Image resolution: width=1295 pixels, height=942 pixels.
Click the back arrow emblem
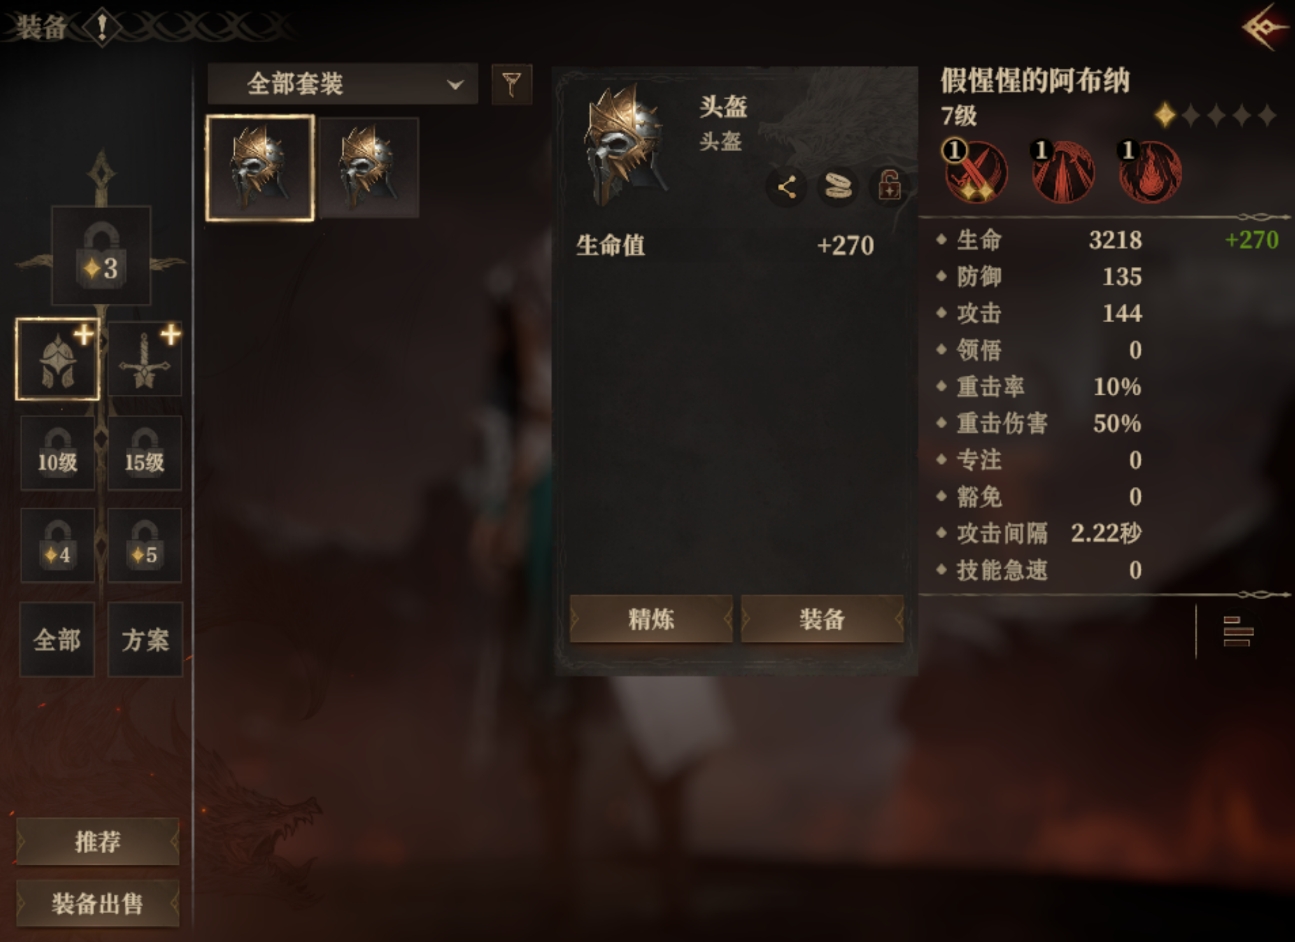(1264, 27)
